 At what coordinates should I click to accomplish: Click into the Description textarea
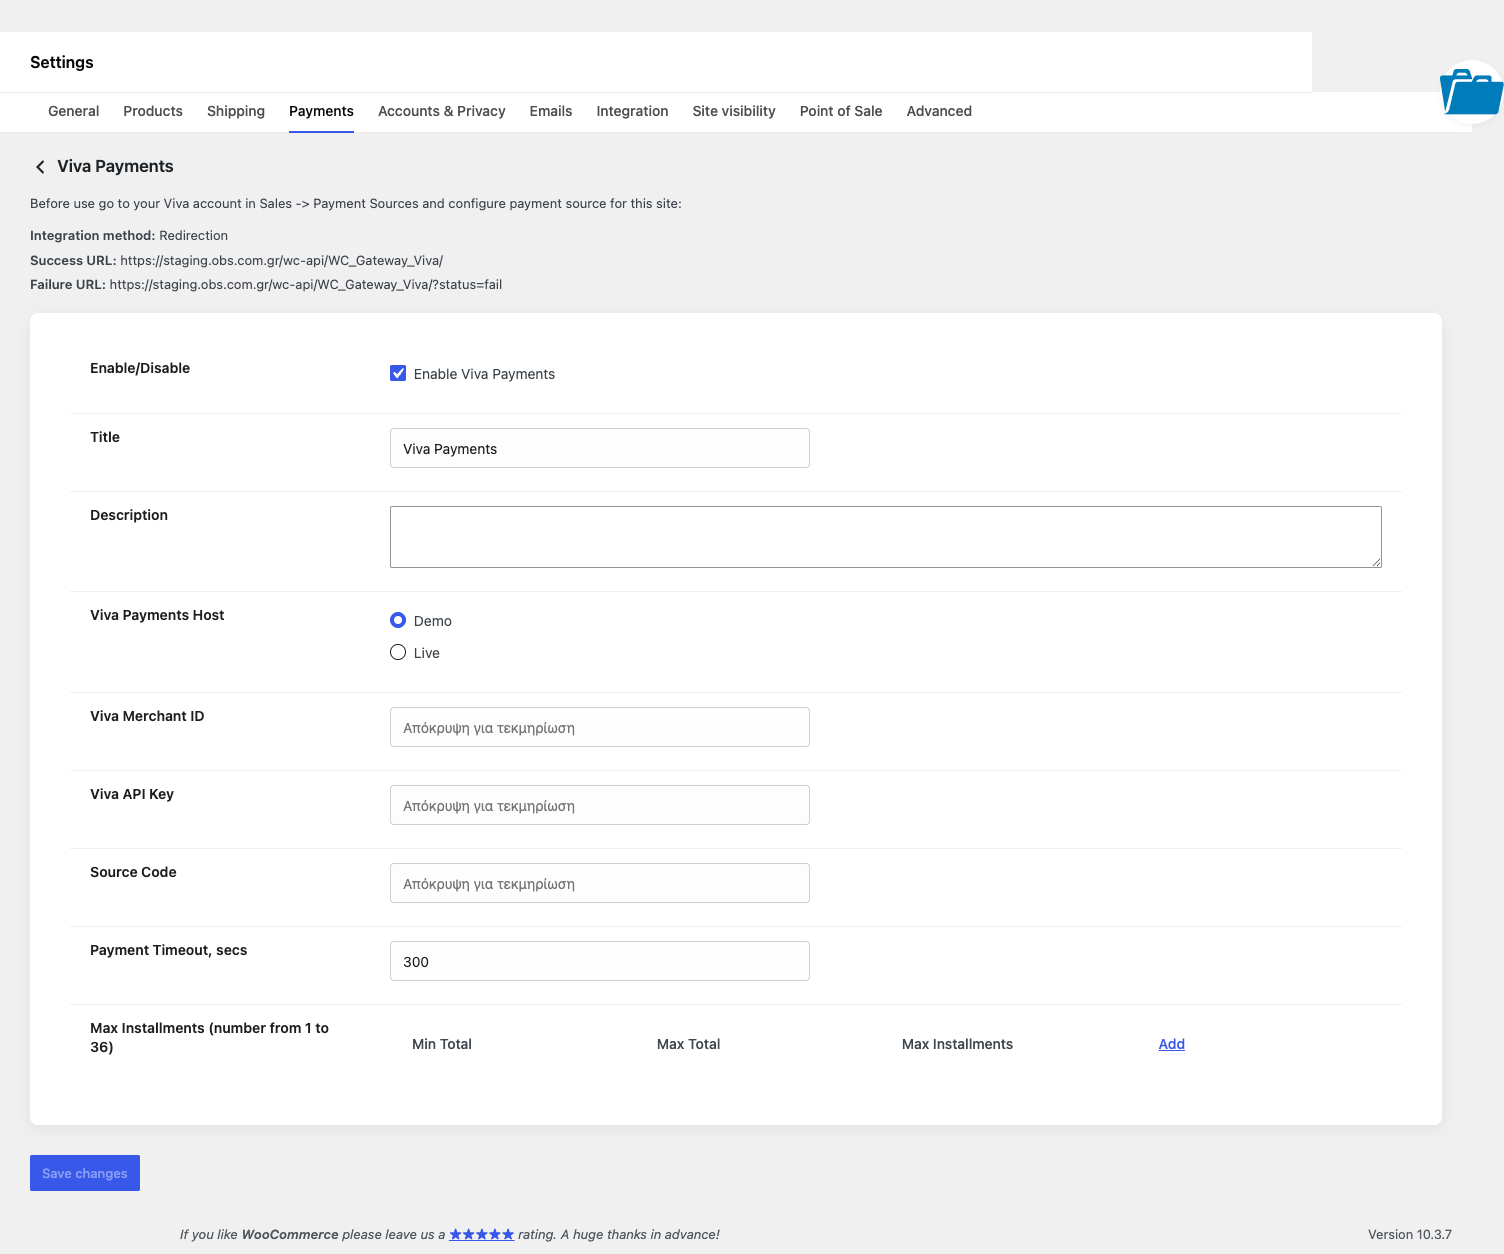coord(886,537)
